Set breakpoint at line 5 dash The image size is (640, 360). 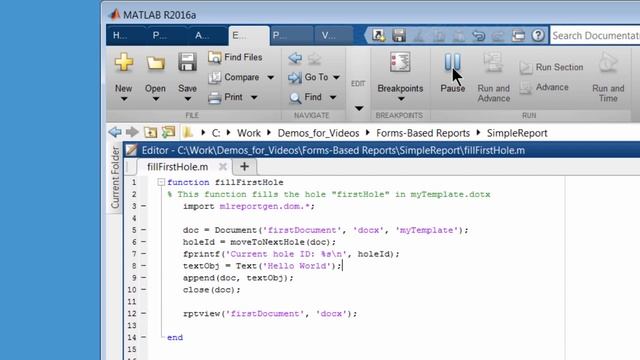tap(144, 230)
